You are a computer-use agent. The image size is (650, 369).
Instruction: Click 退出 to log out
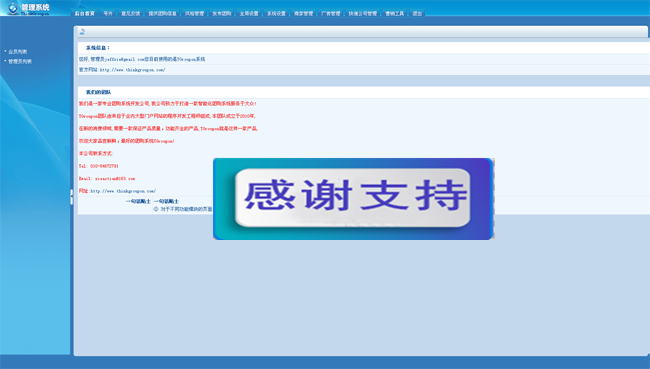pos(417,14)
